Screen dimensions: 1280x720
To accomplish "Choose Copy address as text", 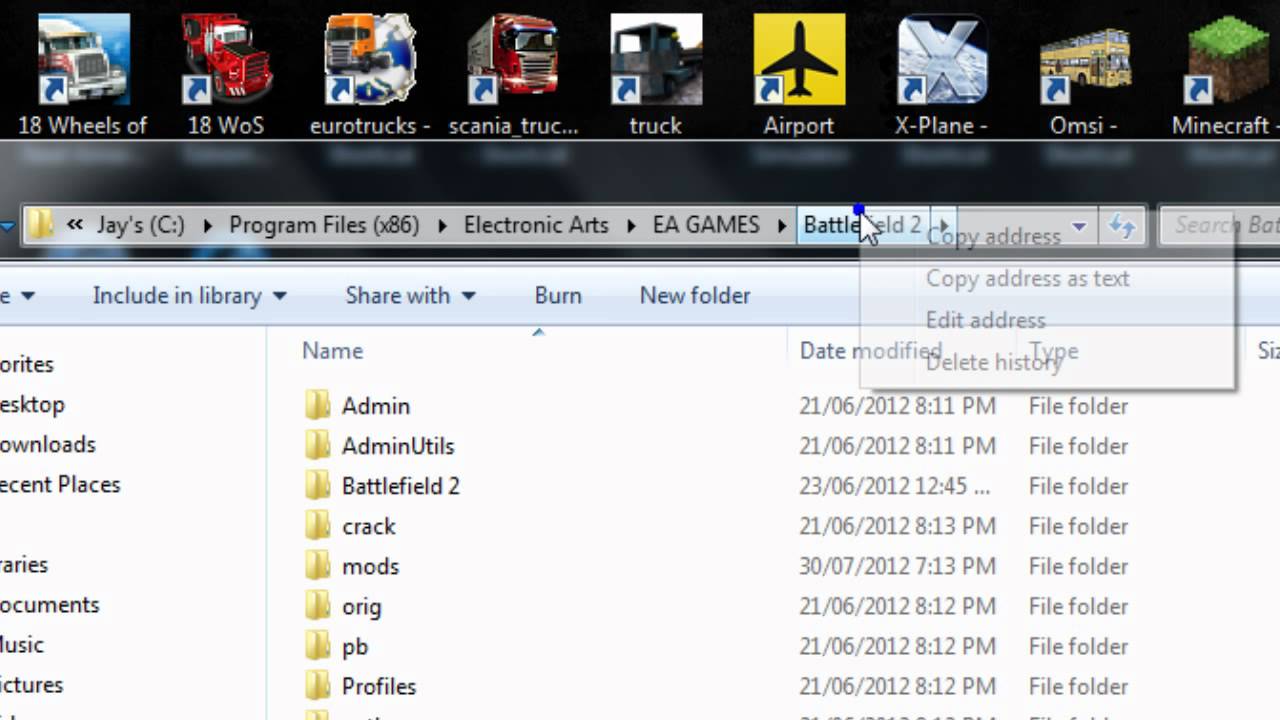I will [1027, 279].
